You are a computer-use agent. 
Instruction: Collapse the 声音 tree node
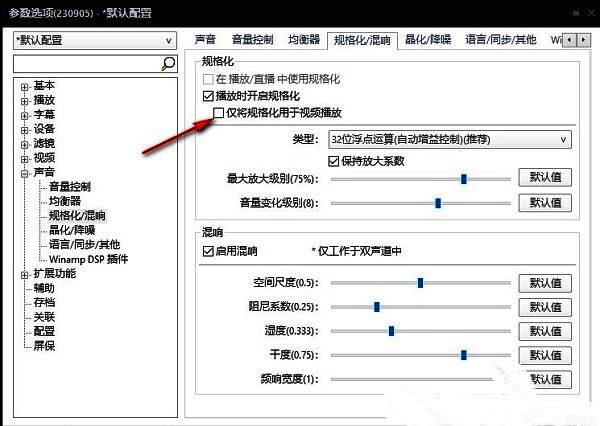24,174
